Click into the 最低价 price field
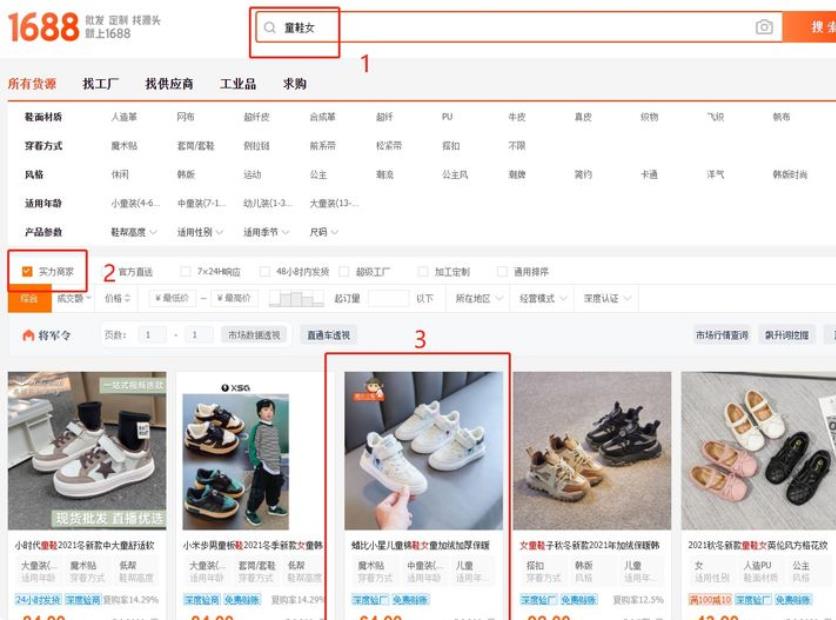This screenshot has height=620, width=836. point(172,298)
